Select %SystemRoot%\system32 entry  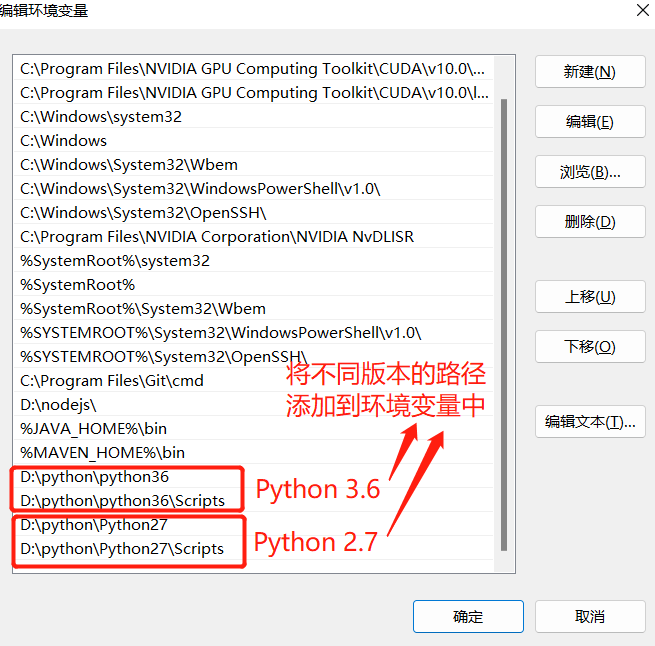click(x=254, y=261)
